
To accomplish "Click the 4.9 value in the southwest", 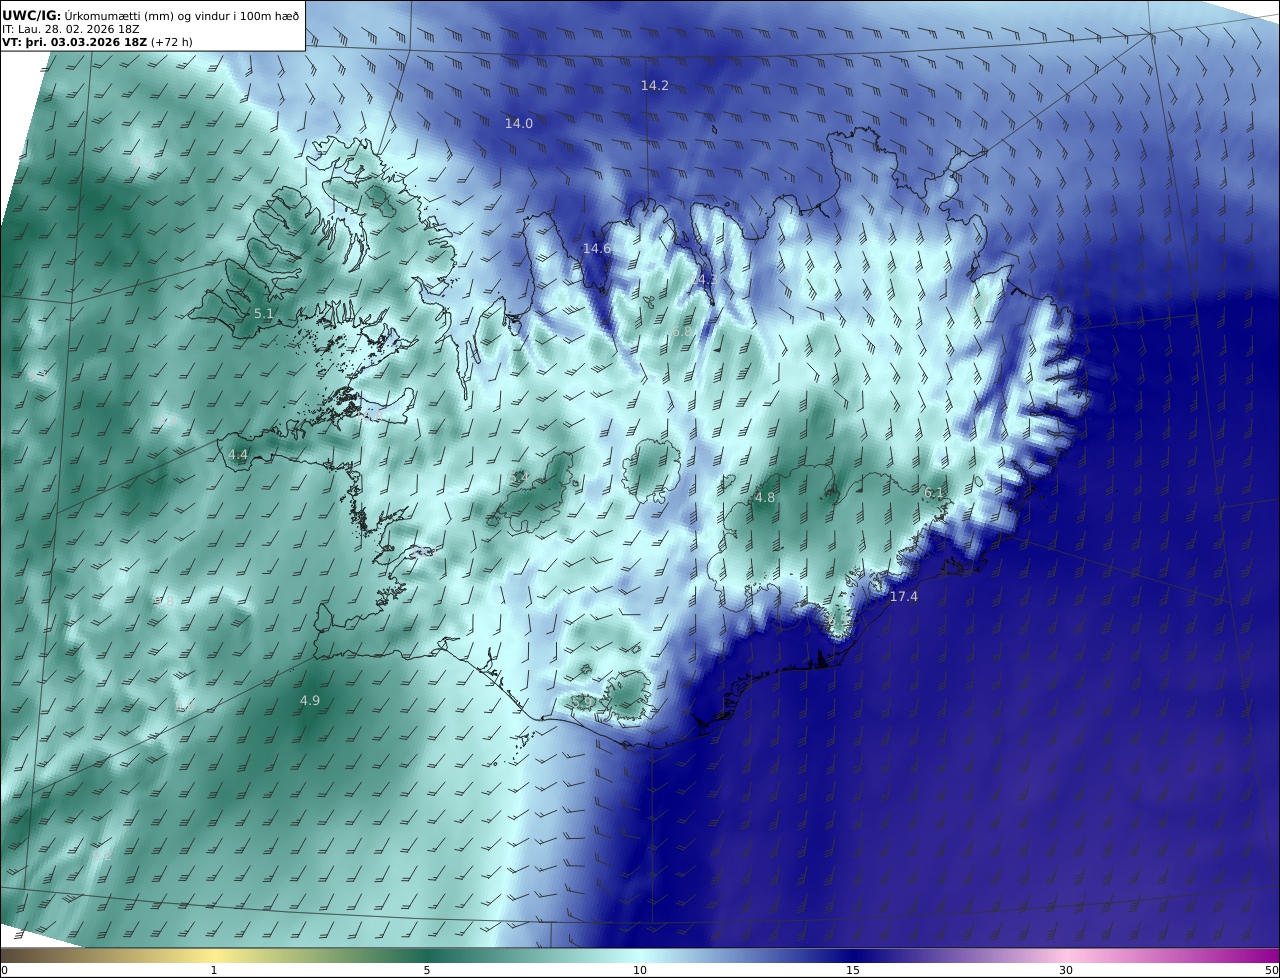I will (x=309, y=701).
